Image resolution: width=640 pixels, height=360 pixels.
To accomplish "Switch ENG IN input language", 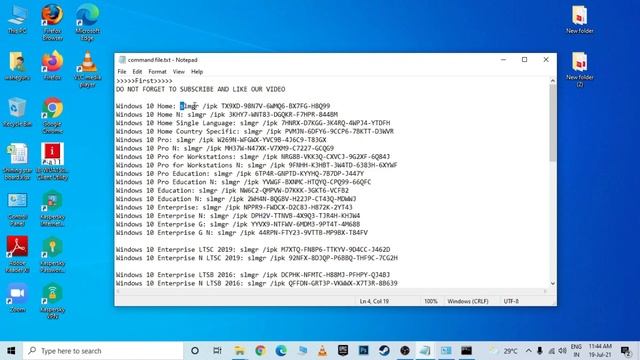I will click(576, 351).
